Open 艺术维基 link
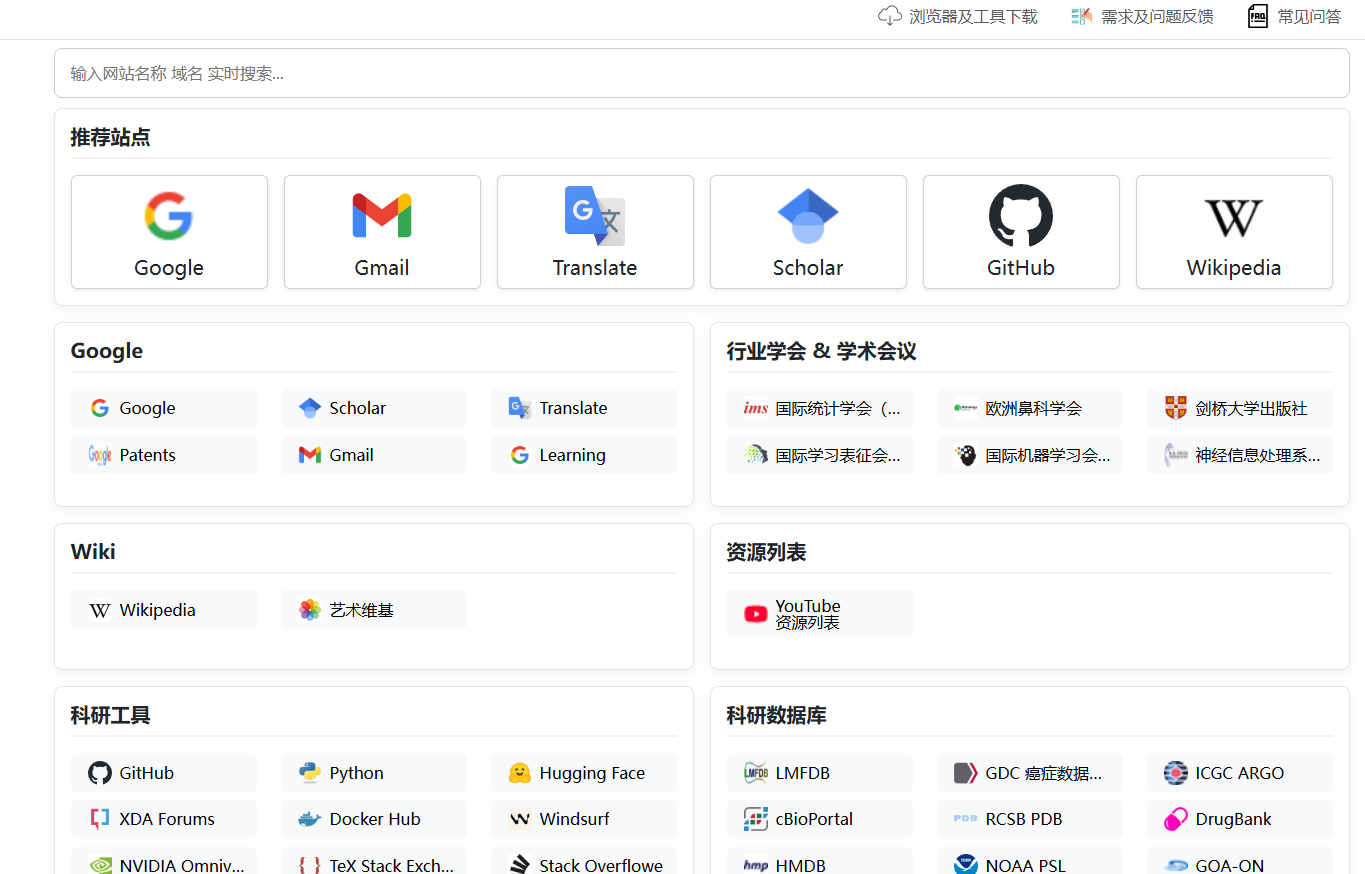1365x874 pixels. (374, 610)
